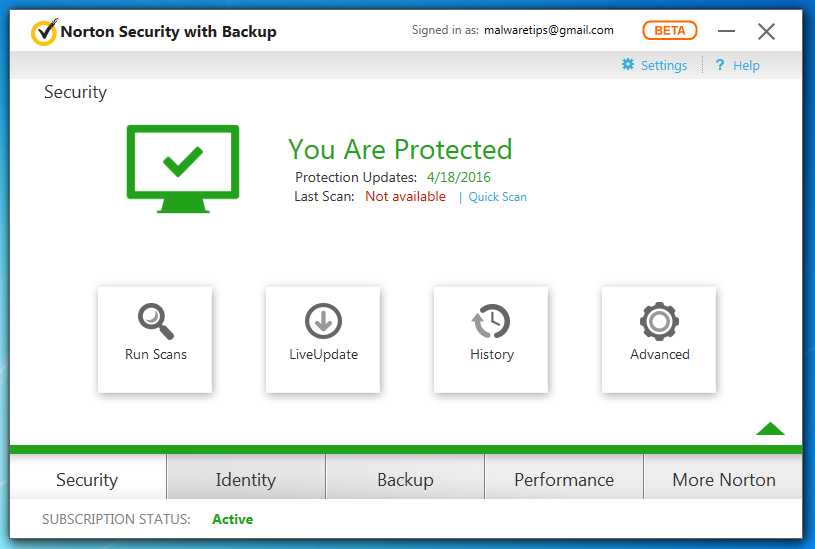Open the More Norton tab
Screen dimensions: 815x549
724,479
